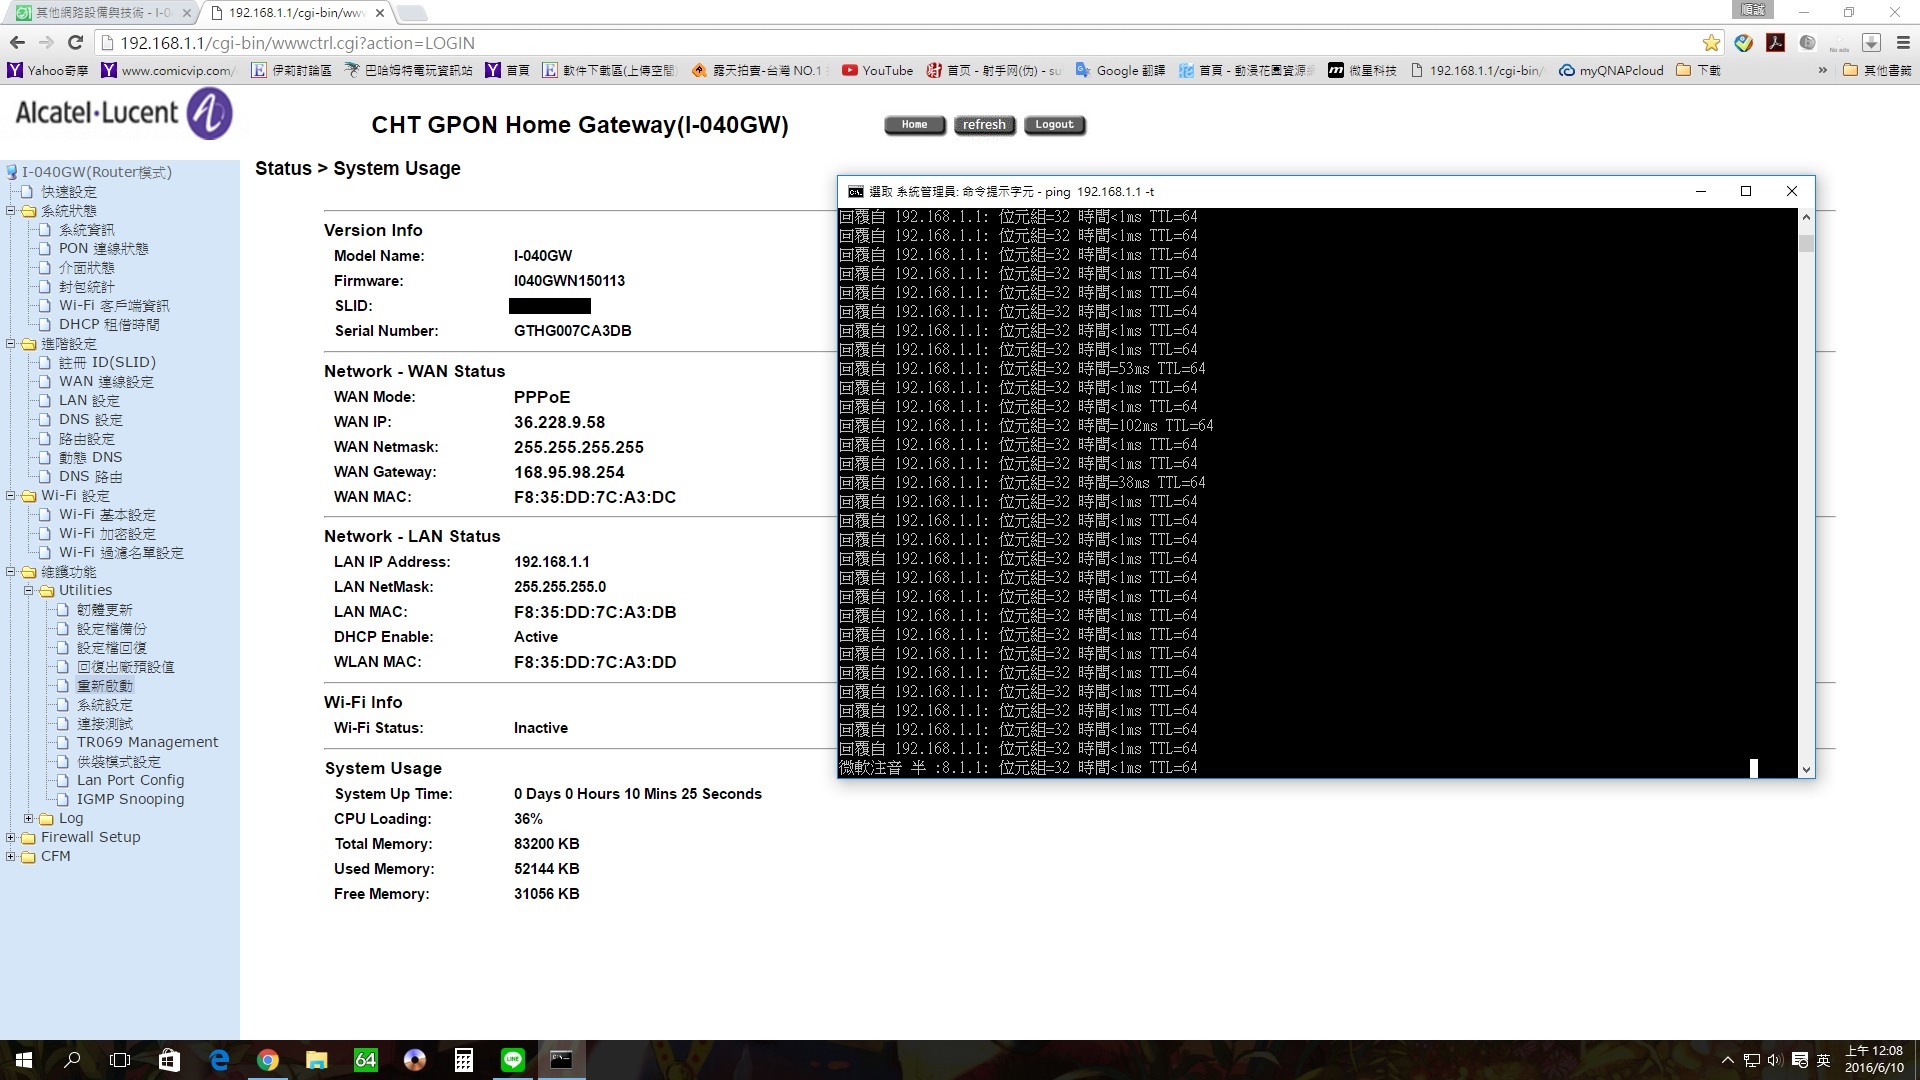
Task: Launch Microsoft Edge from the taskbar
Action: click(x=219, y=1060)
